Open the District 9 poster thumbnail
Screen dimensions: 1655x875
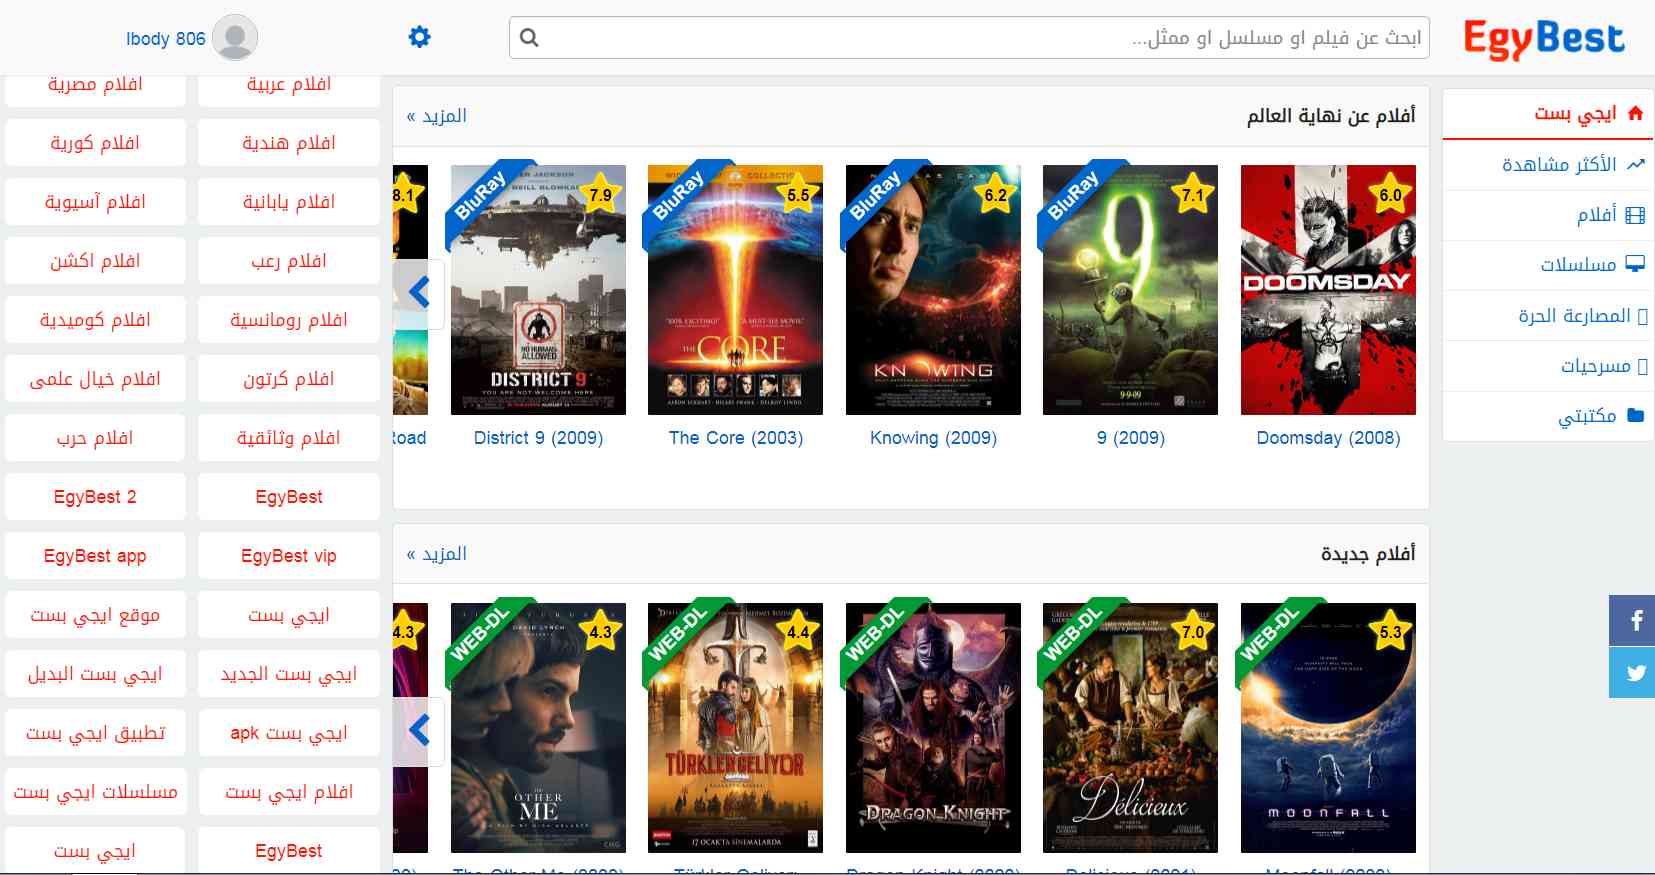(x=538, y=290)
